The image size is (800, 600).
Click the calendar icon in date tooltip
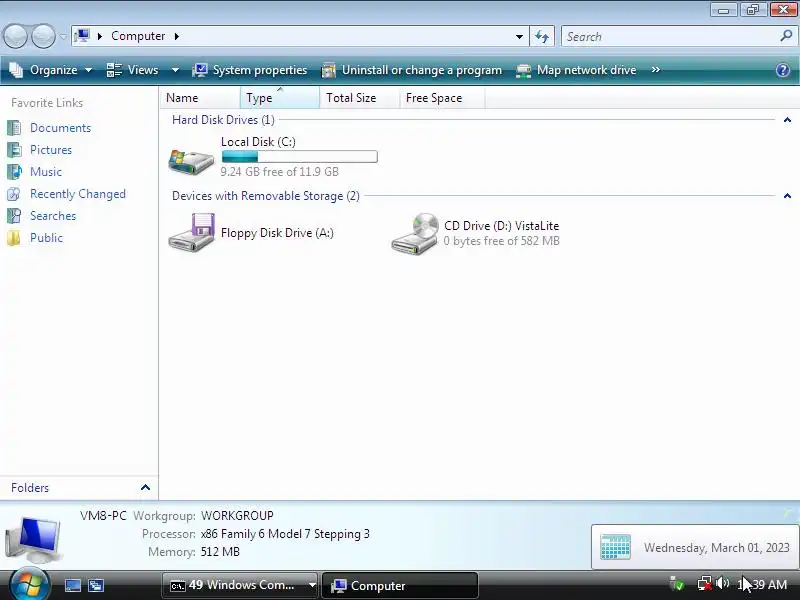[615, 547]
